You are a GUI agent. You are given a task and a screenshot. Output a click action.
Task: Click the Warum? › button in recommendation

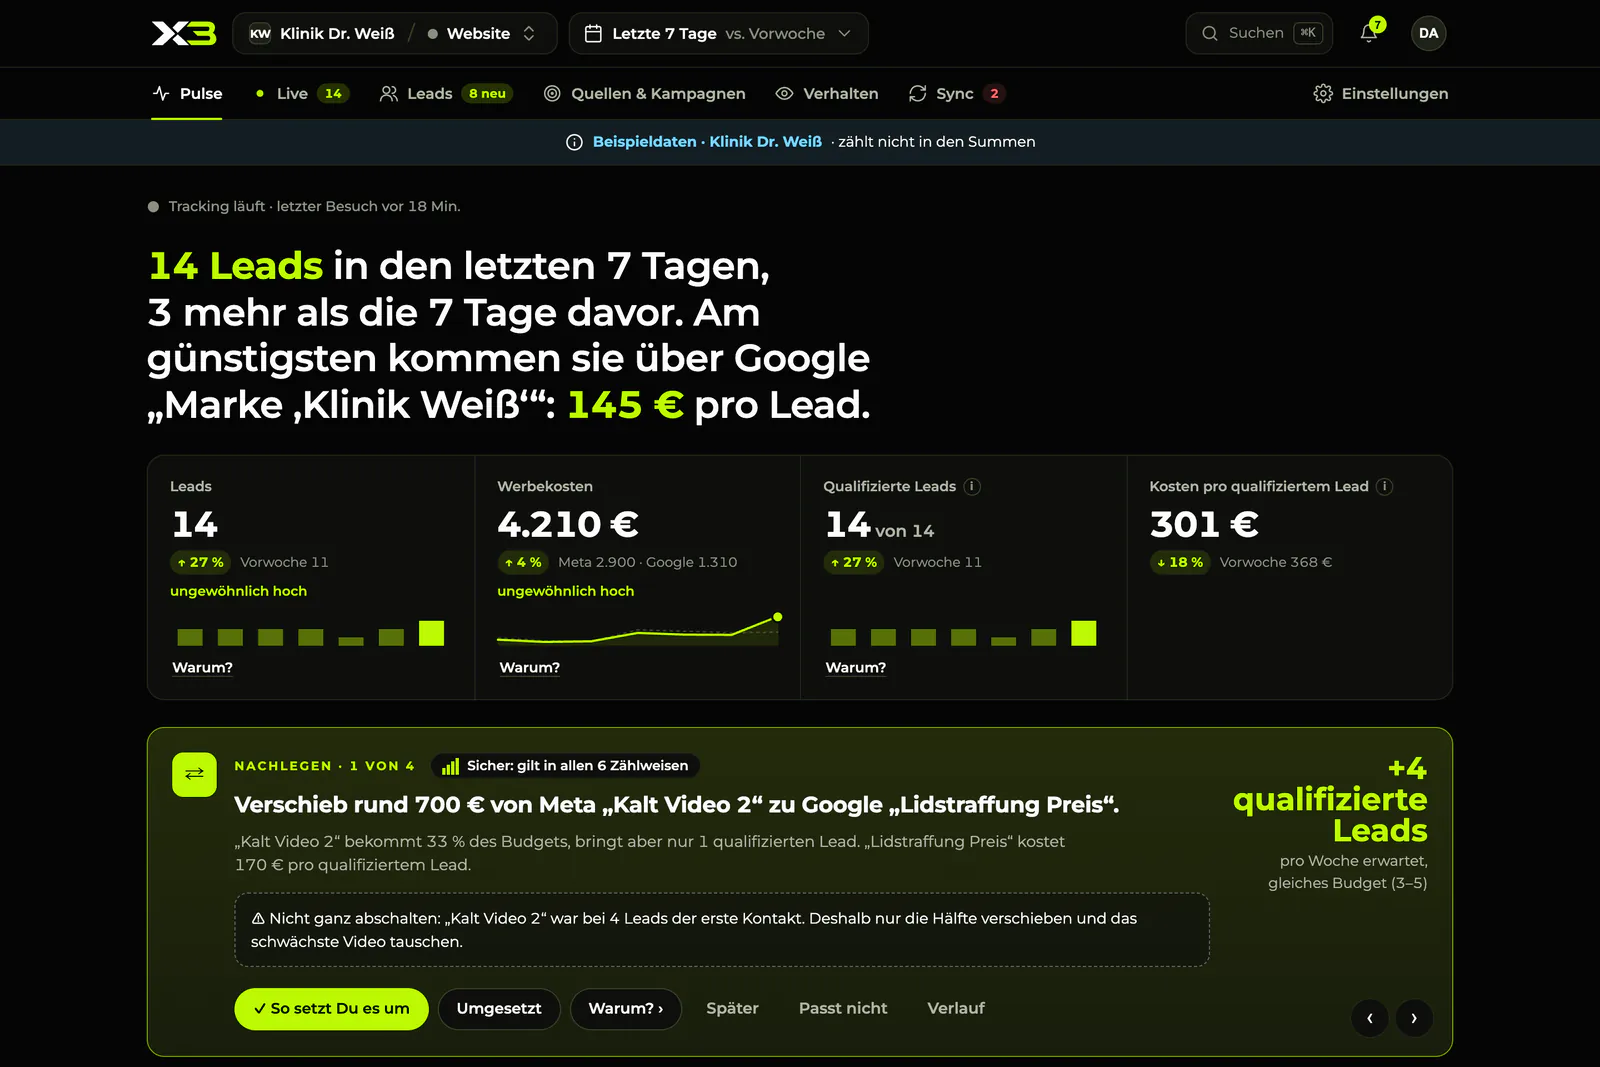point(625,1008)
